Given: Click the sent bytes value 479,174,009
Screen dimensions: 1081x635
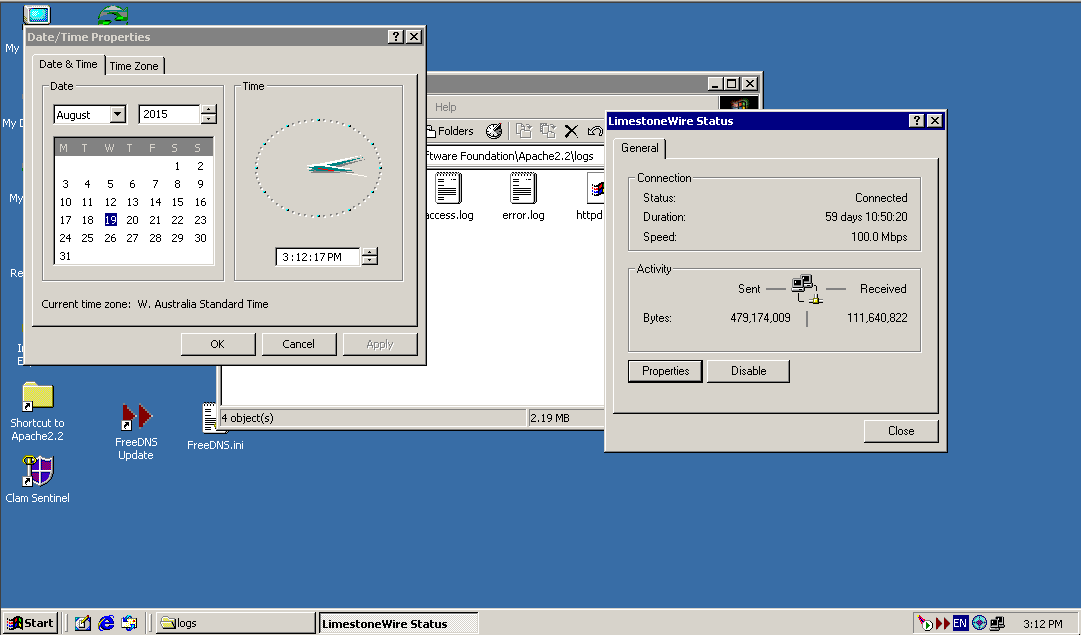Looking at the screenshot, I should coord(760,318).
